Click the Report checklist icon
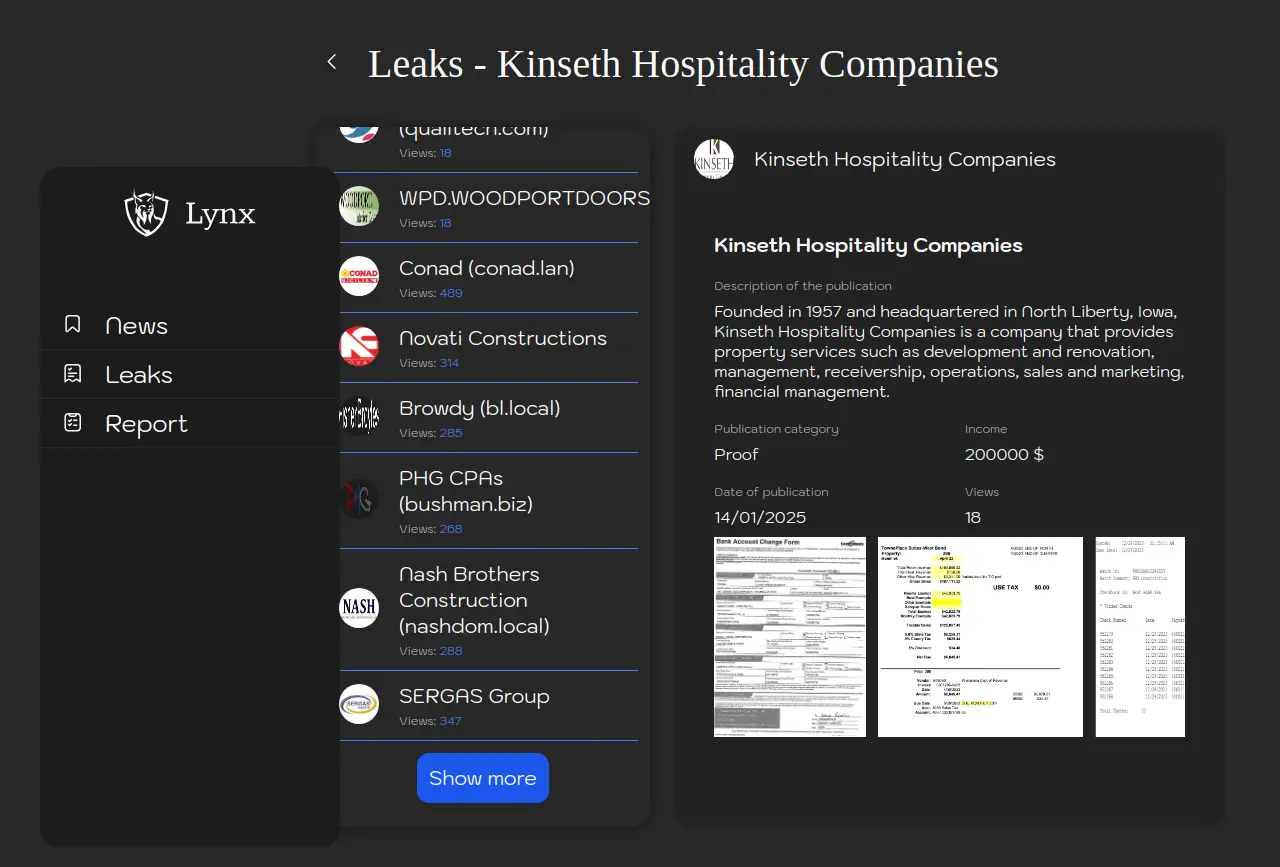Viewport: 1280px width, 867px height. pyautogui.click(x=73, y=423)
